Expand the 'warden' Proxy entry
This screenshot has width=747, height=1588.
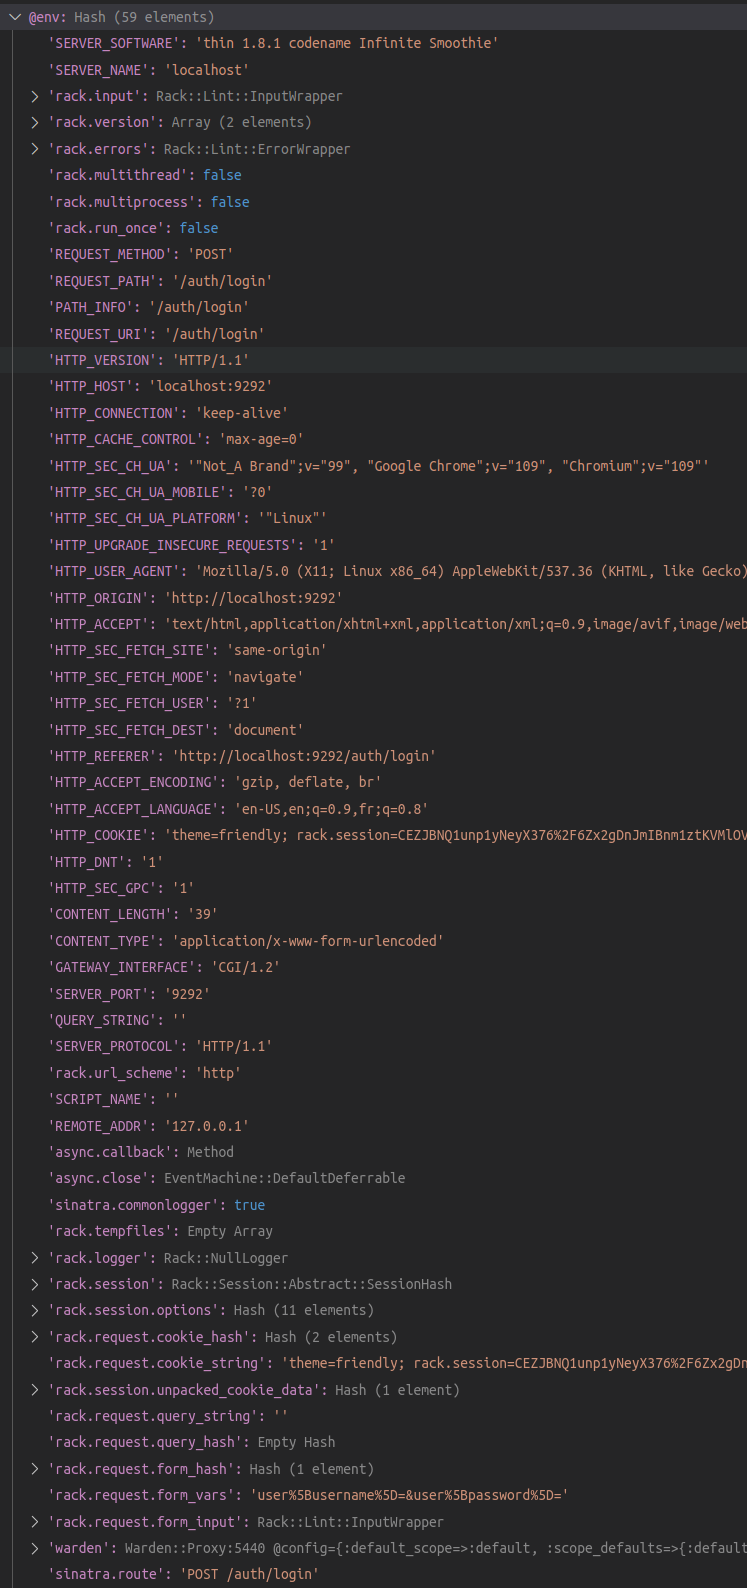pos(35,1548)
